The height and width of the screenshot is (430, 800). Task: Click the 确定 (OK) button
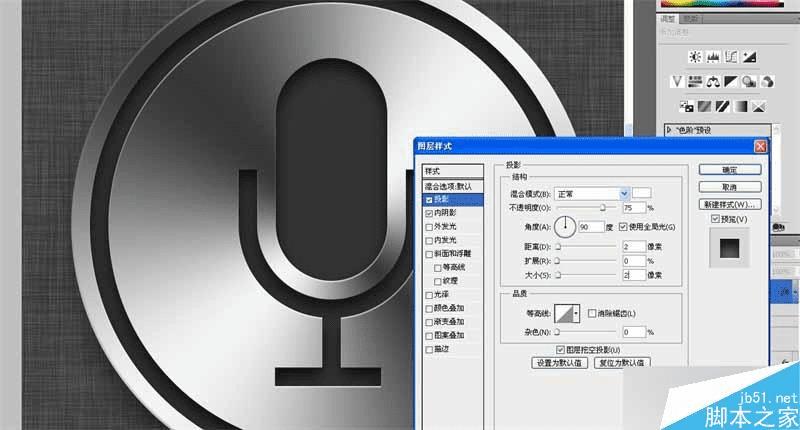point(730,170)
